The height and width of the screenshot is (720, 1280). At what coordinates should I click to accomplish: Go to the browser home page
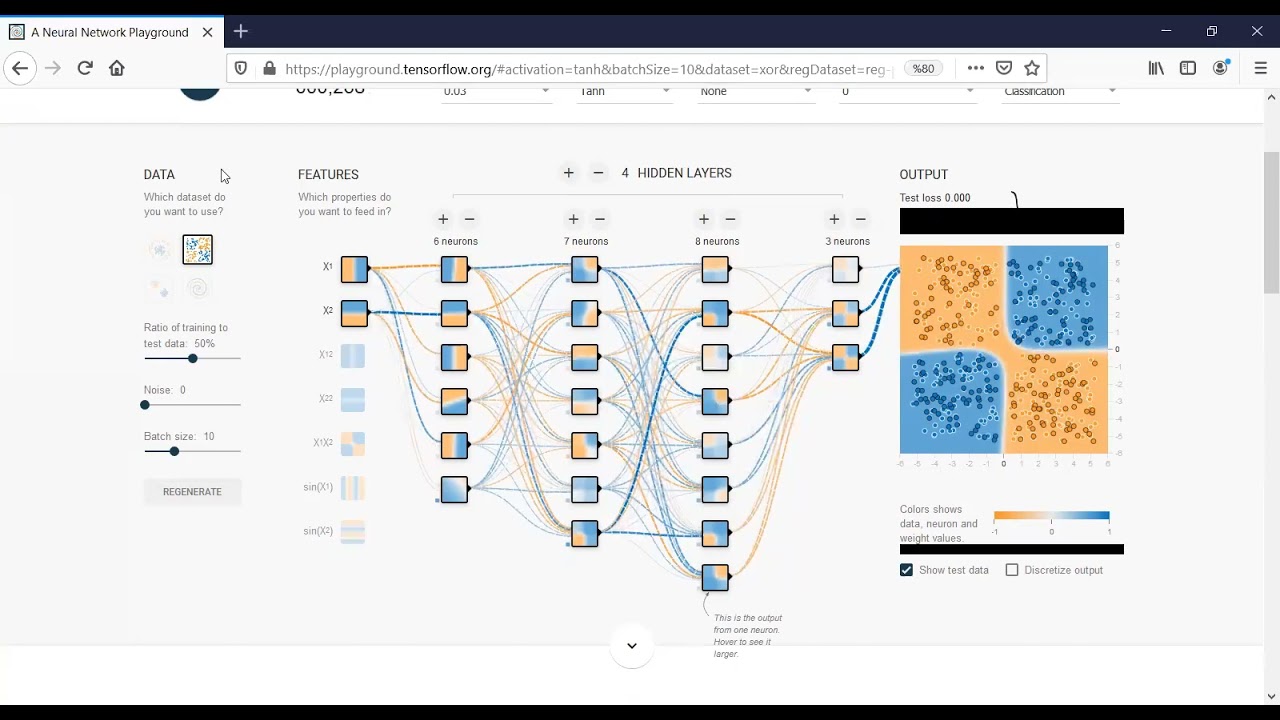(117, 68)
